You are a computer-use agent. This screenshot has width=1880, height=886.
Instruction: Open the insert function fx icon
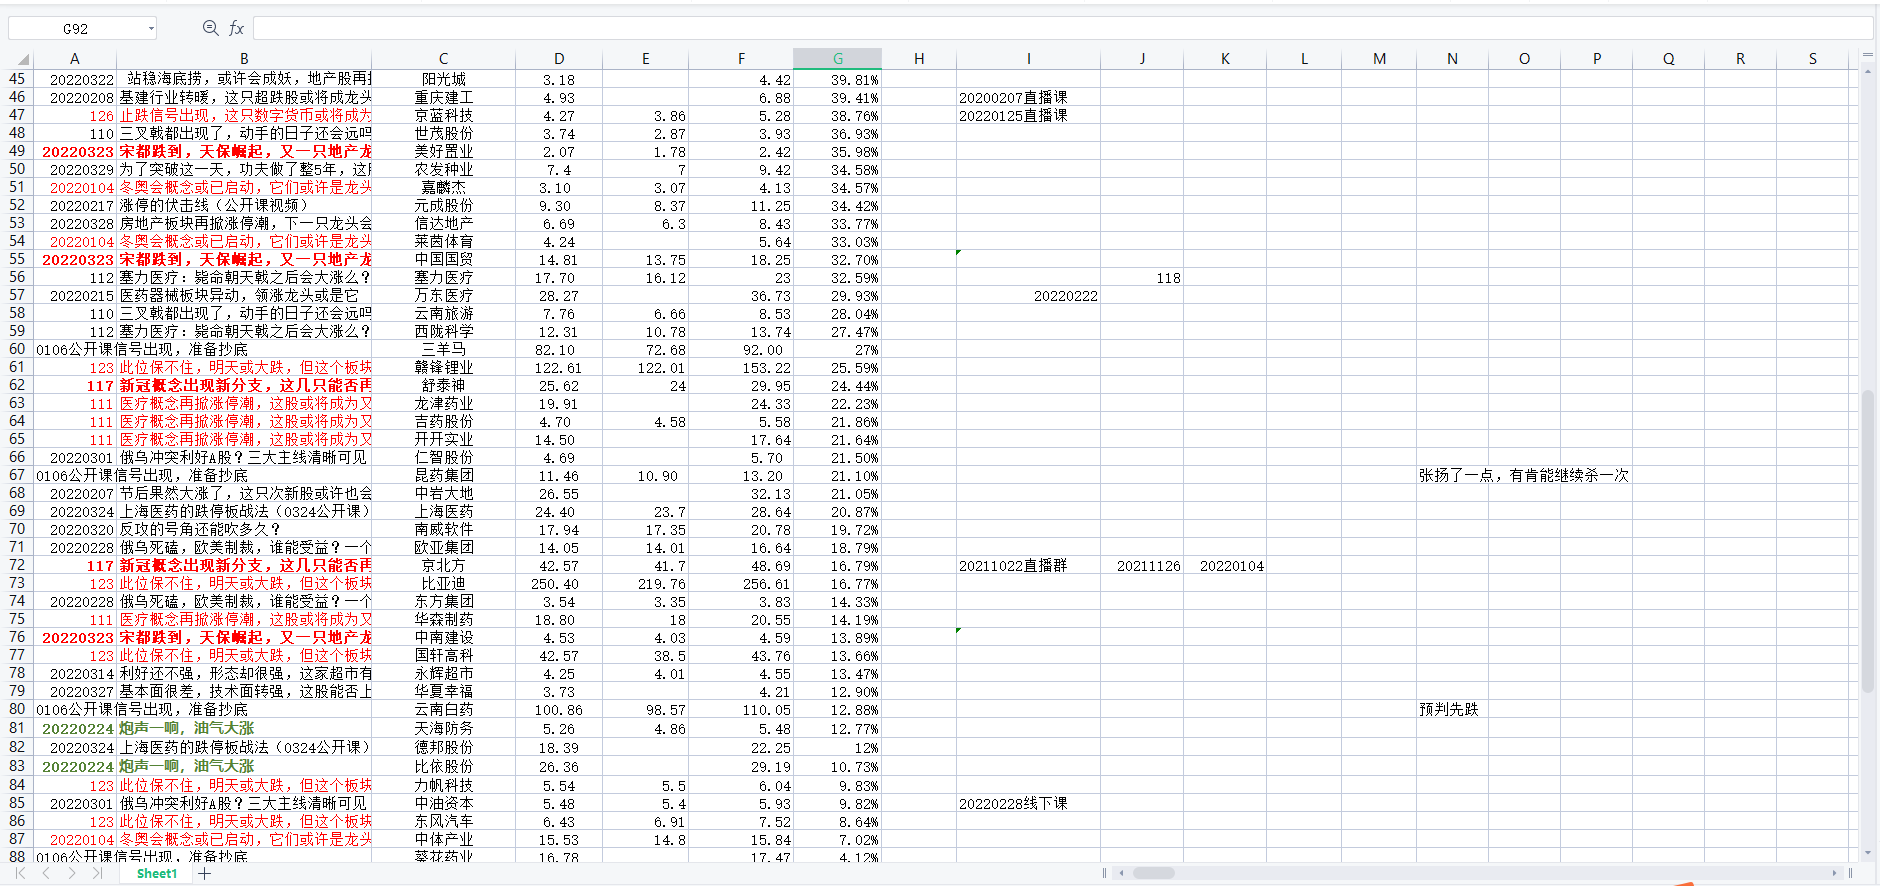(x=237, y=28)
